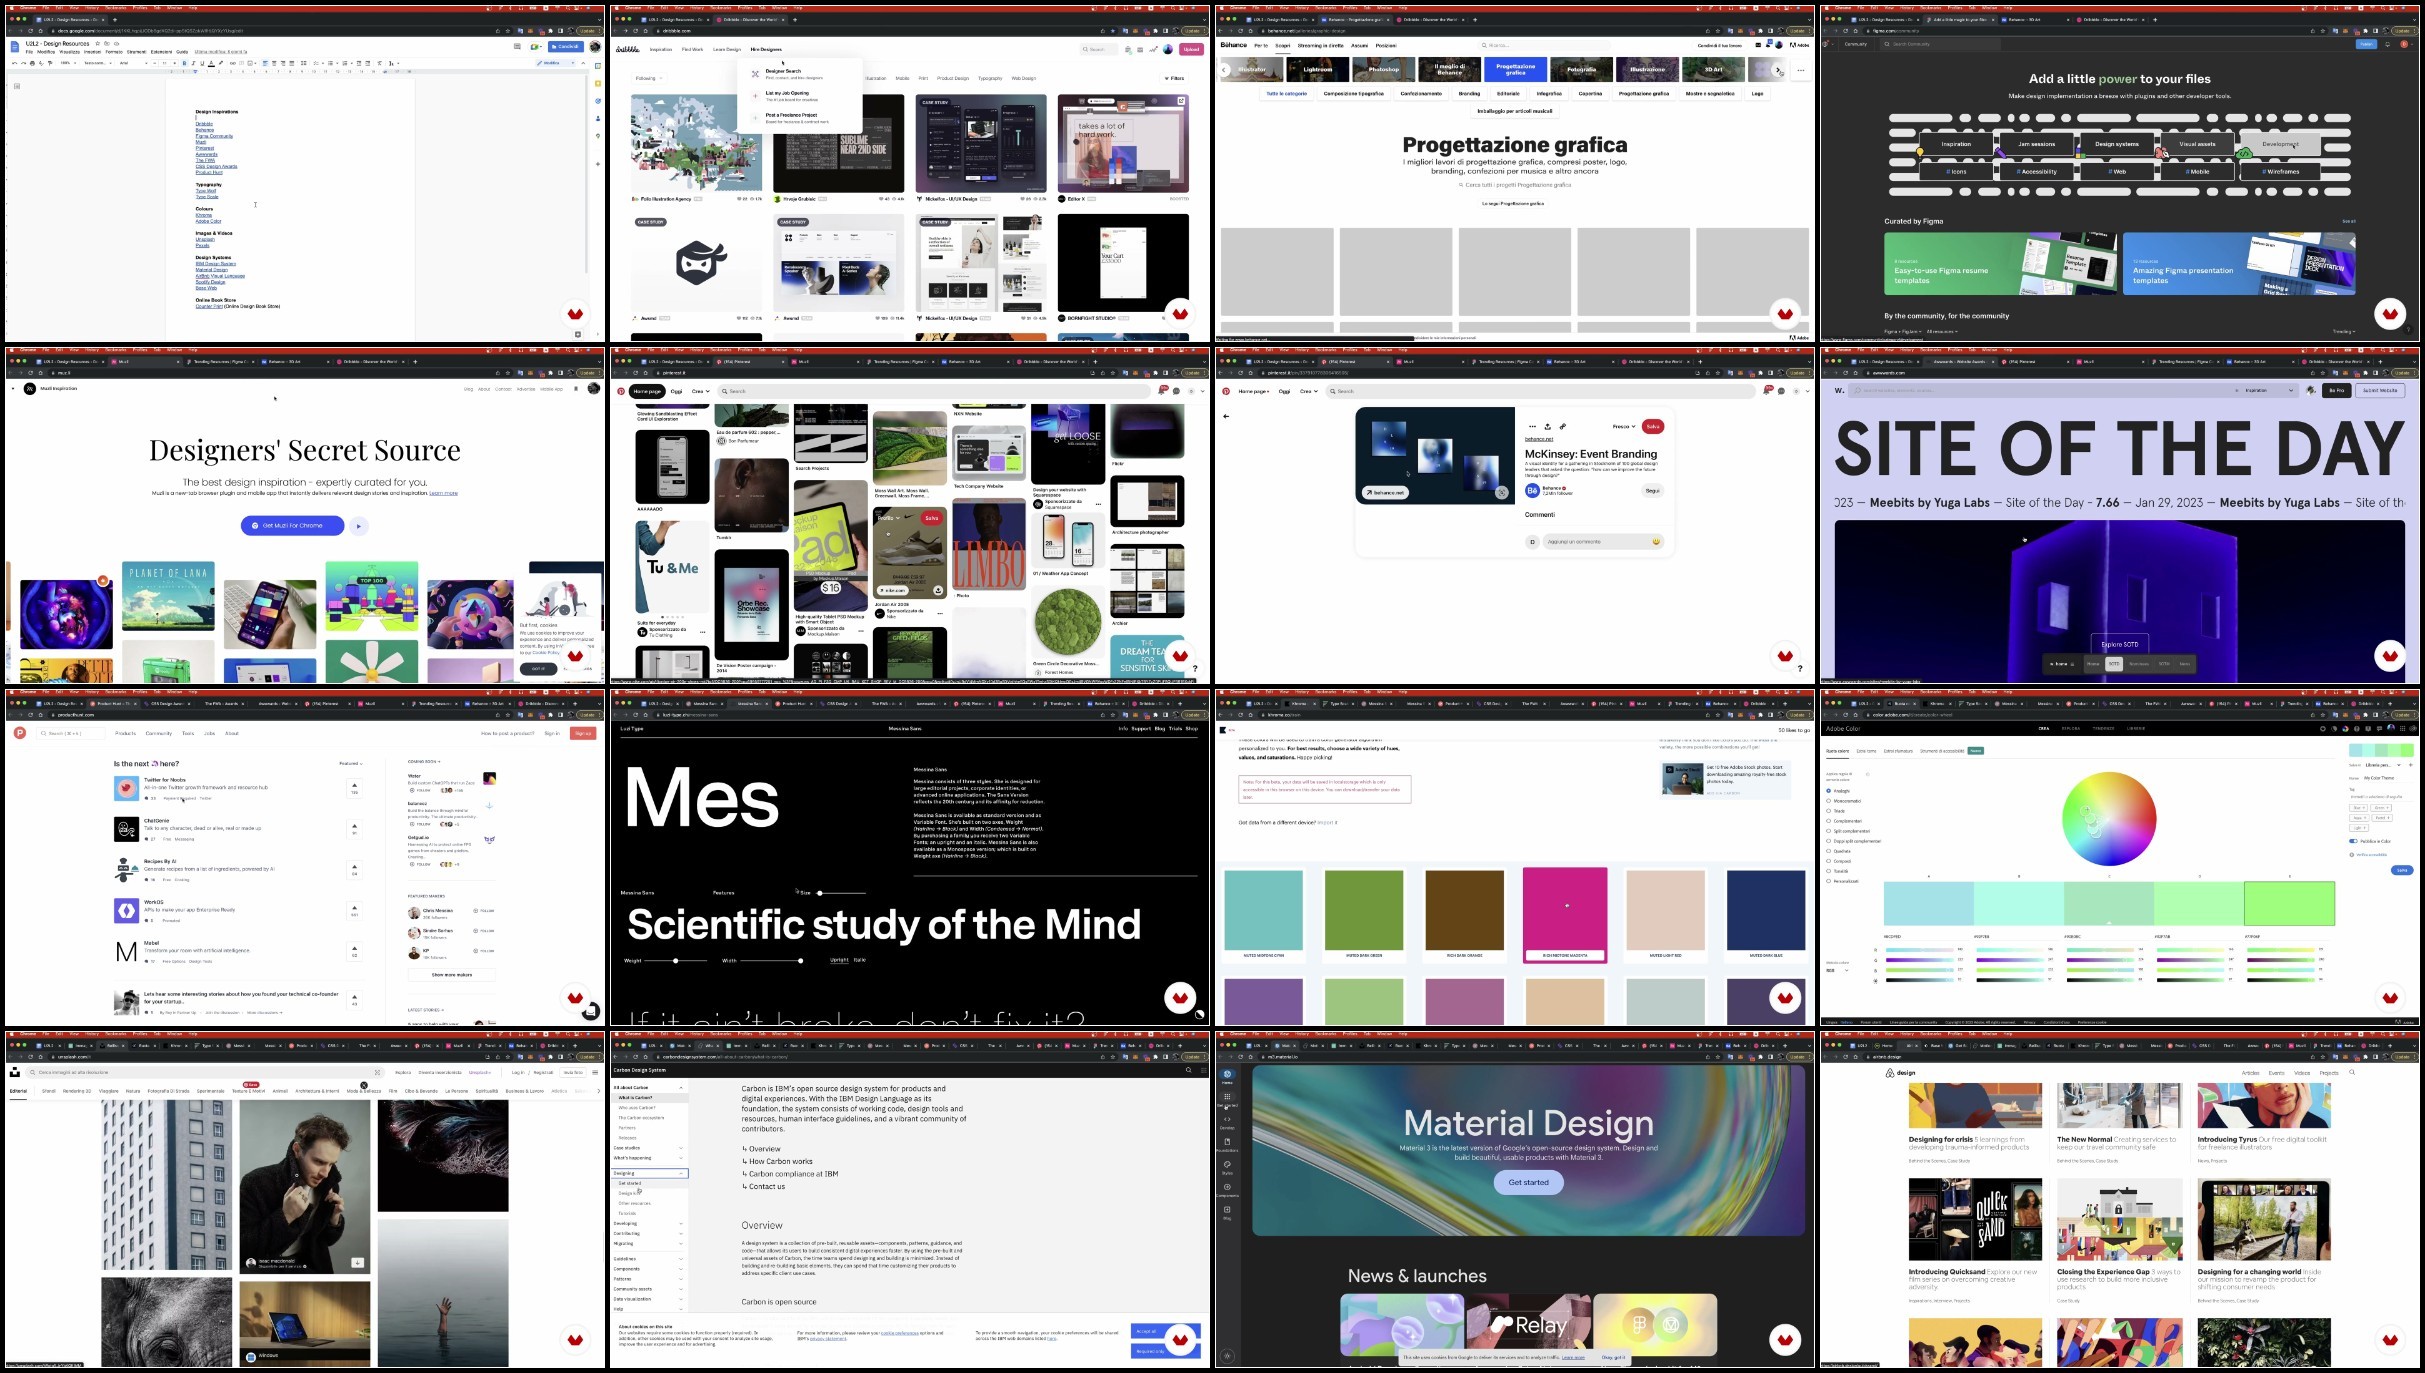Open the Fresco board dropdown on the pin

pyautogui.click(x=1624, y=426)
